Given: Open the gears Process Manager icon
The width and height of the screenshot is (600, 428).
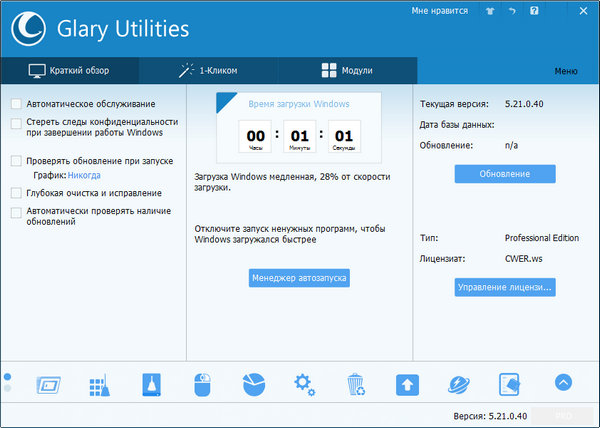Looking at the screenshot, I should click(x=304, y=383).
